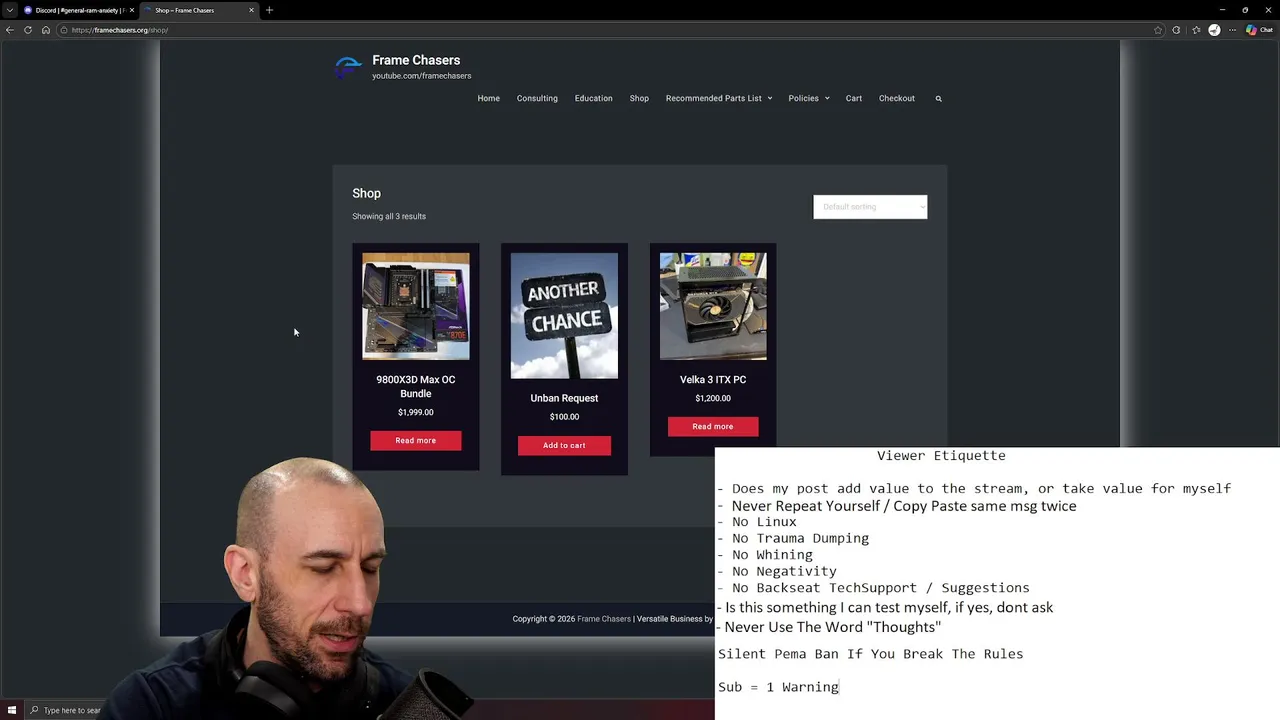Screen dimensions: 1280x720
Task: Click the 'Sub = 1 Warning' line
Action: (778, 687)
